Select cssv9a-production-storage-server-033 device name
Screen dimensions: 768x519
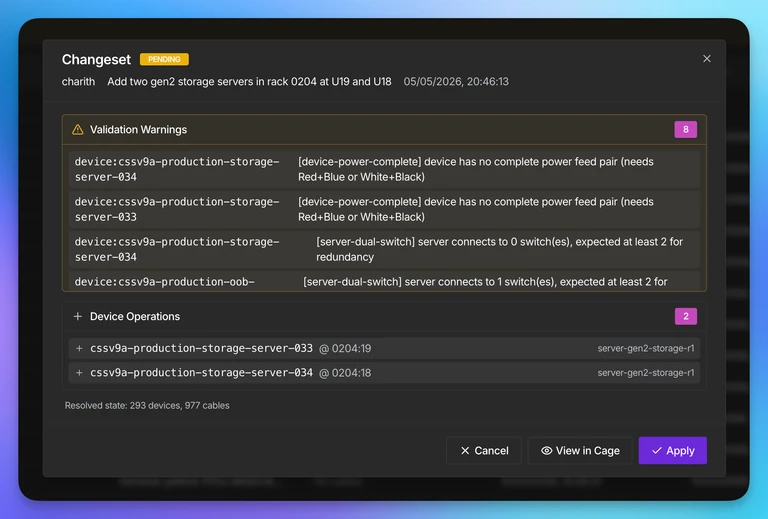click(201, 348)
